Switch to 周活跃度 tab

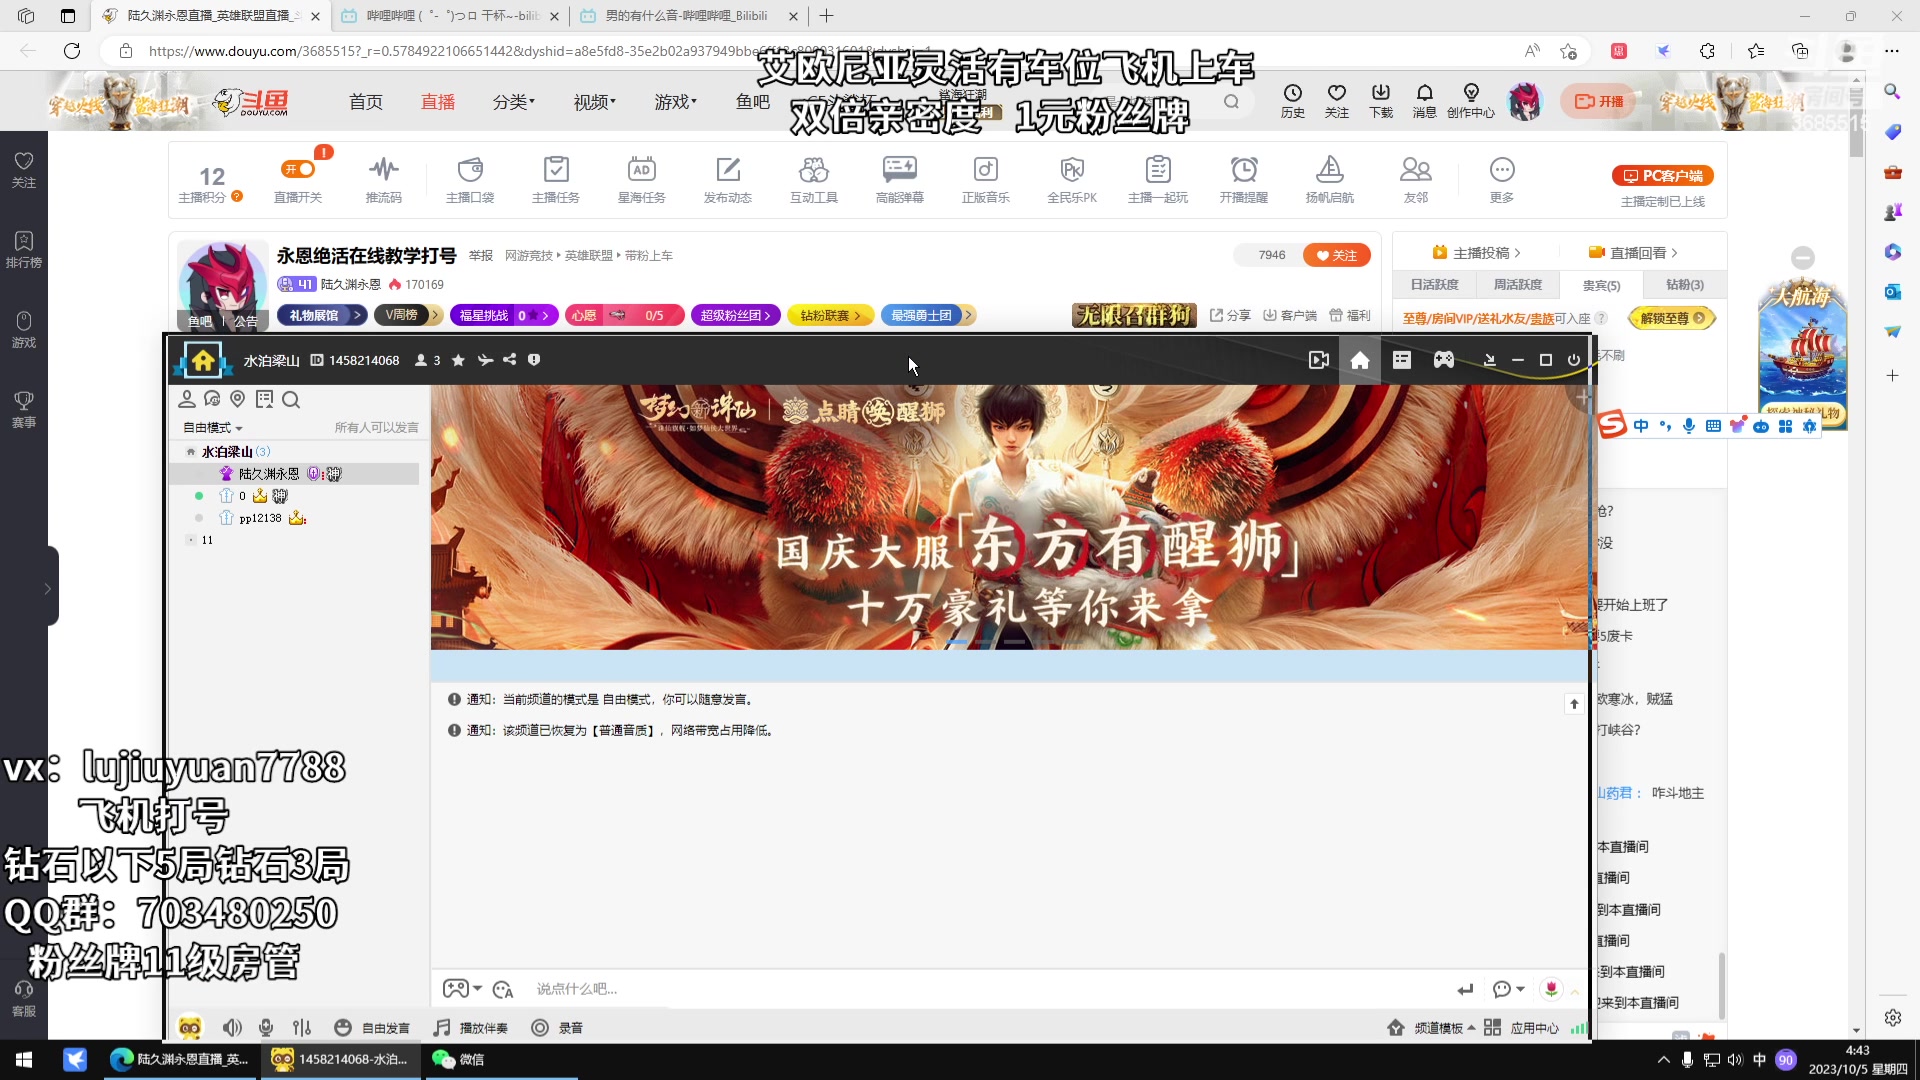tap(1517, 285)
